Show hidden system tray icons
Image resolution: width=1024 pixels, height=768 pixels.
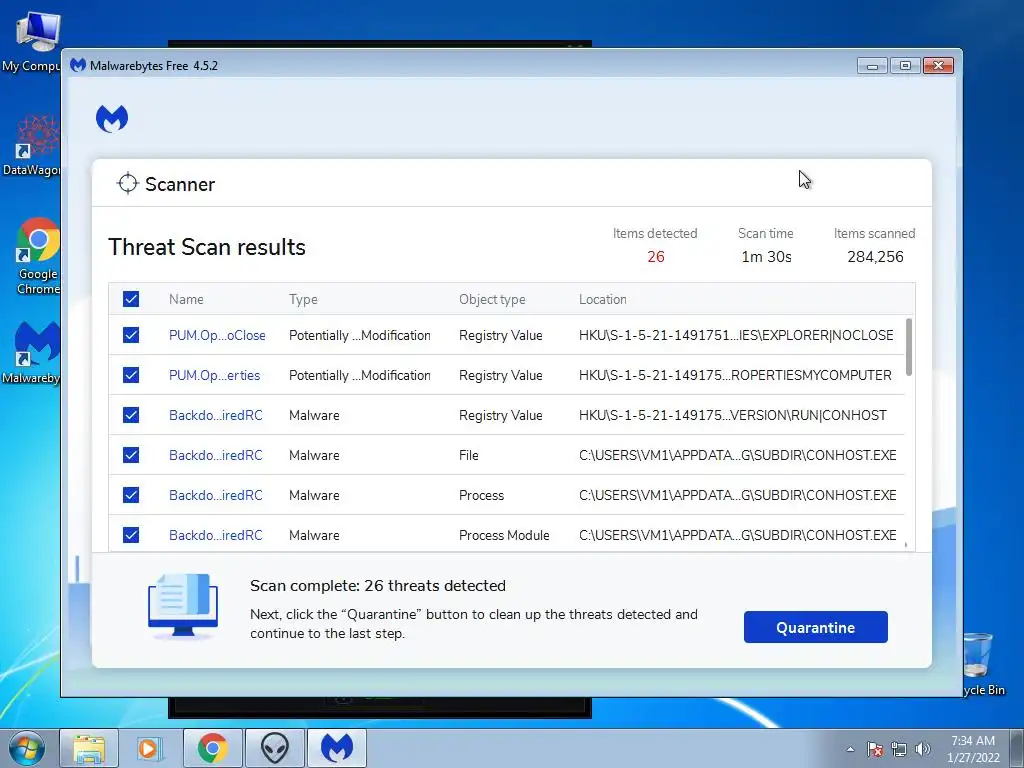pyautogui.click(x=850, y=749)
